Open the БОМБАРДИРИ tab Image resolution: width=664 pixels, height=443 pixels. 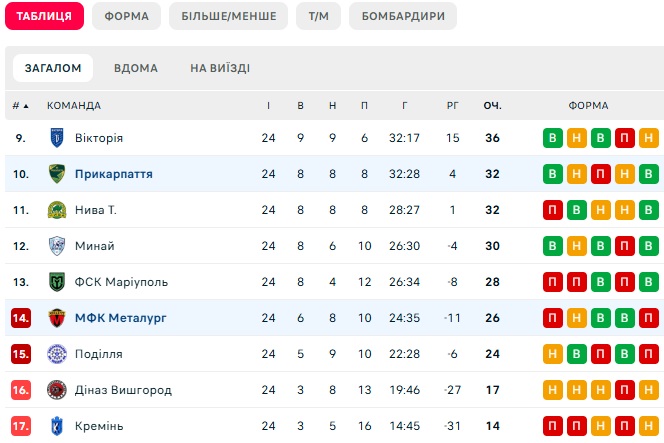click(403, 16)
